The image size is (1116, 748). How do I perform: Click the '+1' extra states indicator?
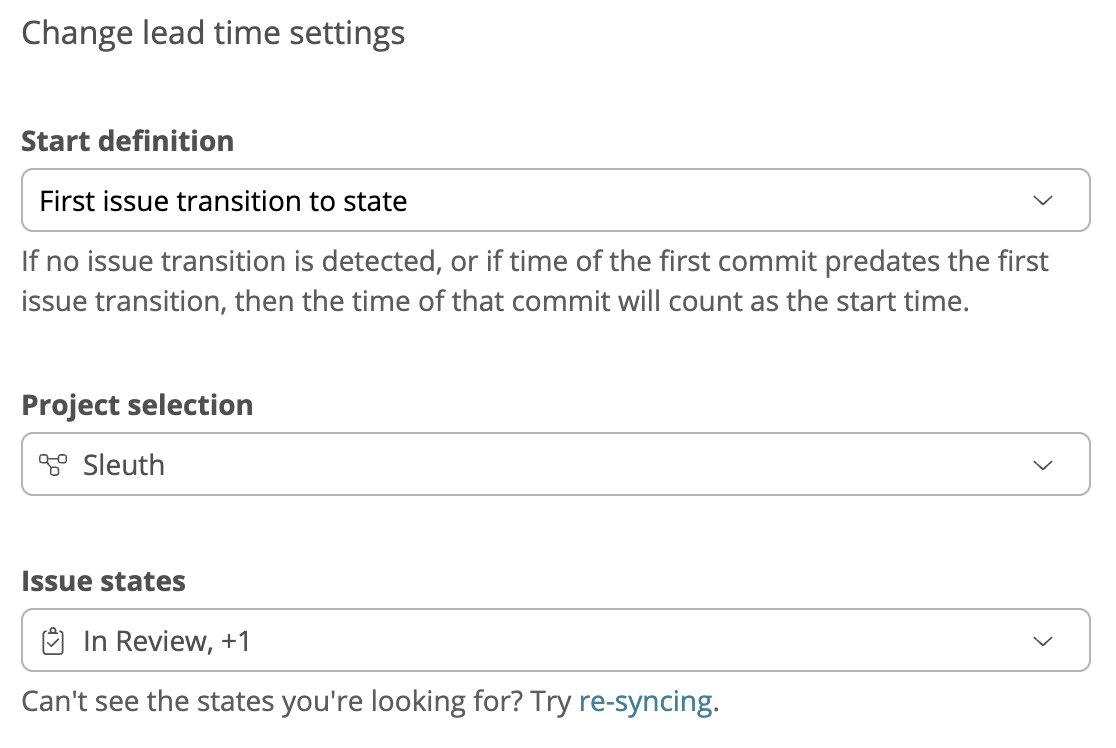236,641
